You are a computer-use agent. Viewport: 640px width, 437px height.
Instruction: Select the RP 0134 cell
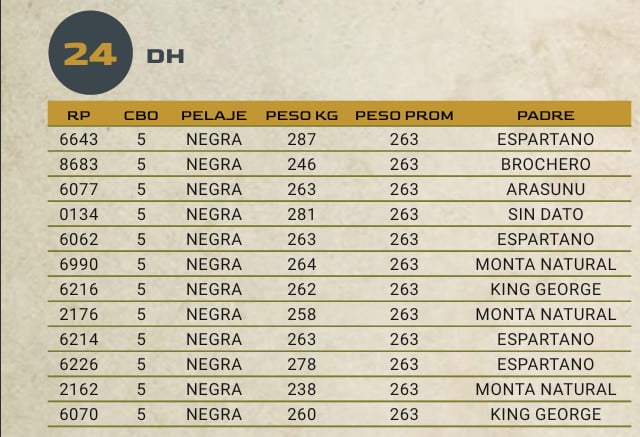click(x=79, y=214)
